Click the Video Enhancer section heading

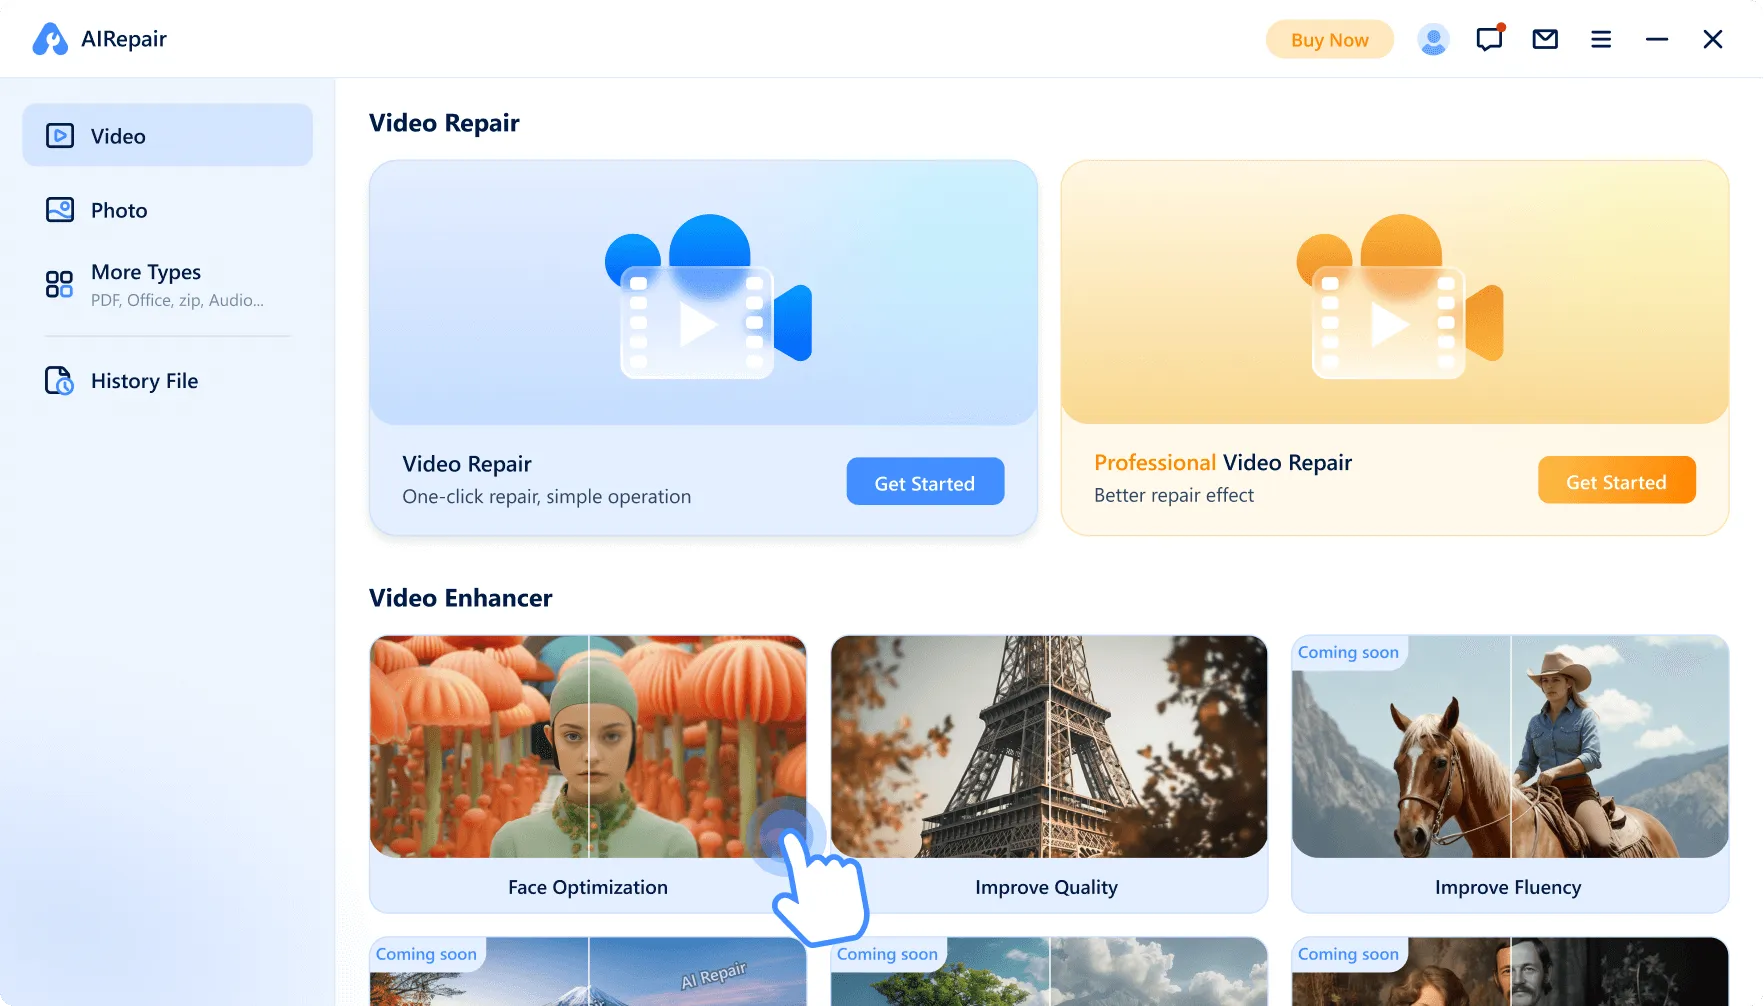coord(460,598)
